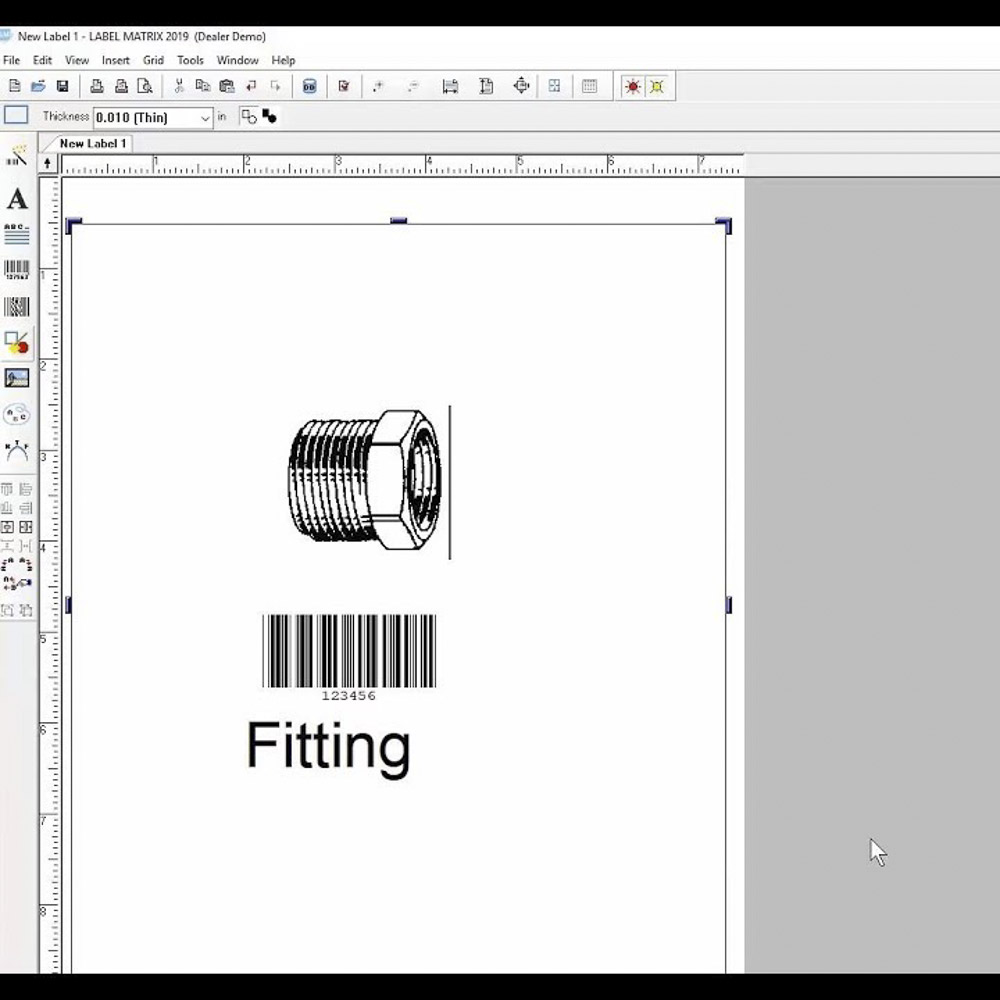This screenshot has height=1000, width=1000.
Task: Click the Save toolbar button
Action: [62, 86]
